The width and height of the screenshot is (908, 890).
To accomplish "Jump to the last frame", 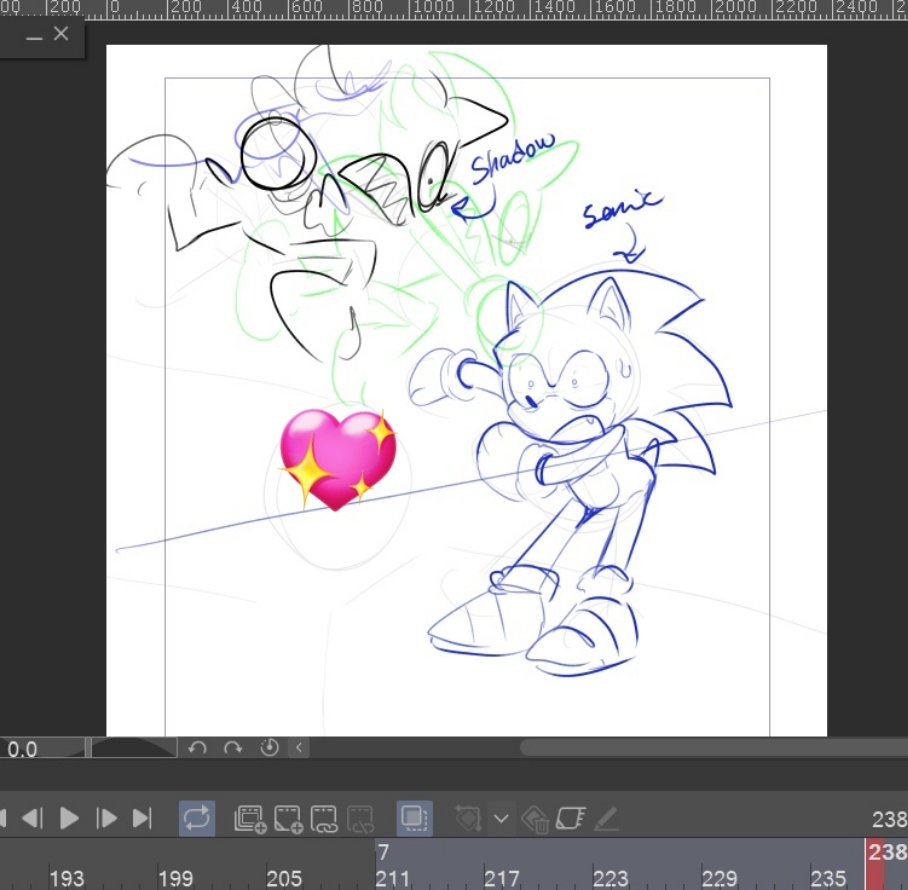I will pos(142,818).
